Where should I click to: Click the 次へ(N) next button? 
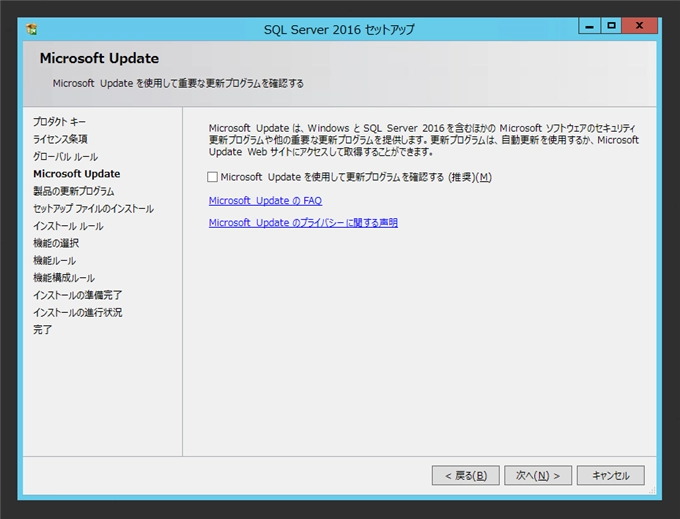pyautogui.click(x=538, y=476)
